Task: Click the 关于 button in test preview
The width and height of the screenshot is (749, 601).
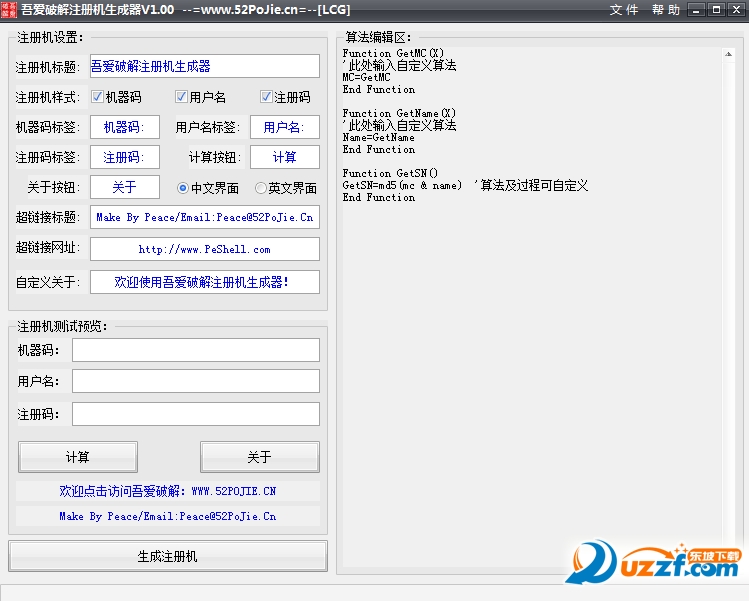Action: (x=259, y=457)
